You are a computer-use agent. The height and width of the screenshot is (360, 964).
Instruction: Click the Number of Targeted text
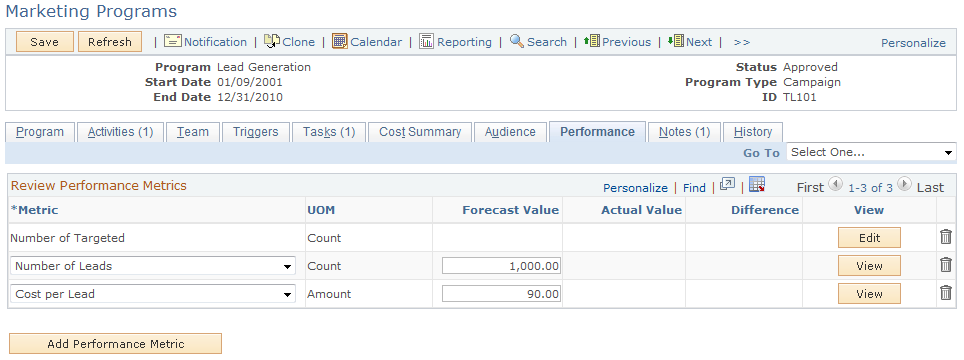tap(68, 238)
